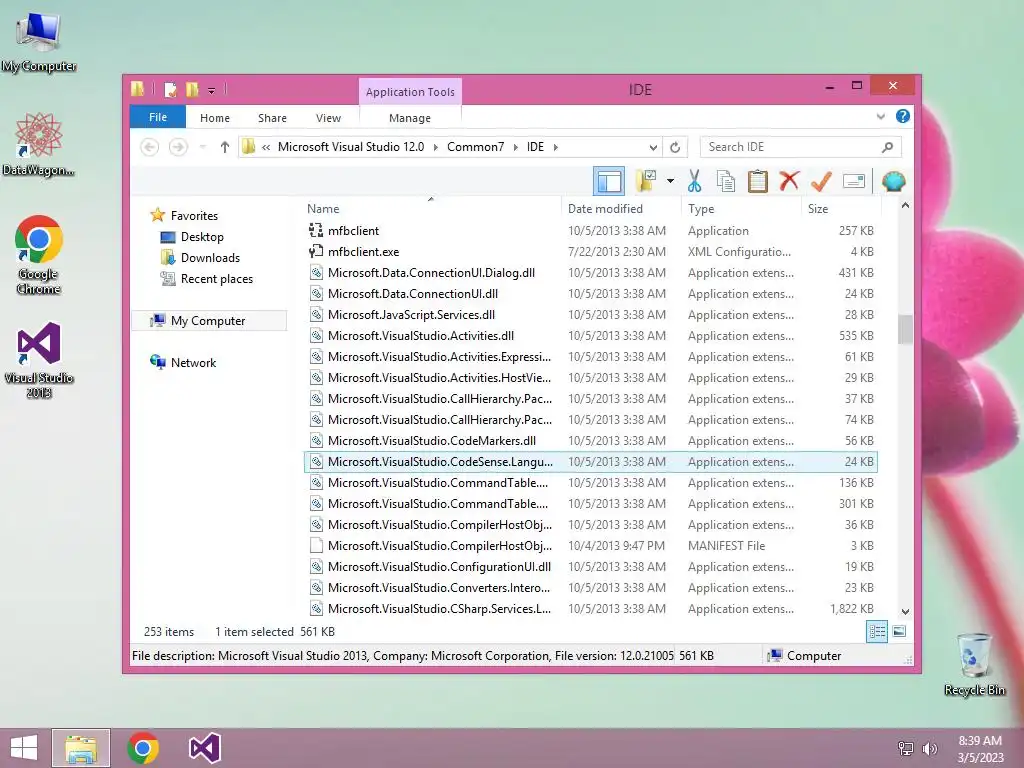Switch to large icons view in status bar
This screenshot has height=768, width=1024.
coord(899,632)
